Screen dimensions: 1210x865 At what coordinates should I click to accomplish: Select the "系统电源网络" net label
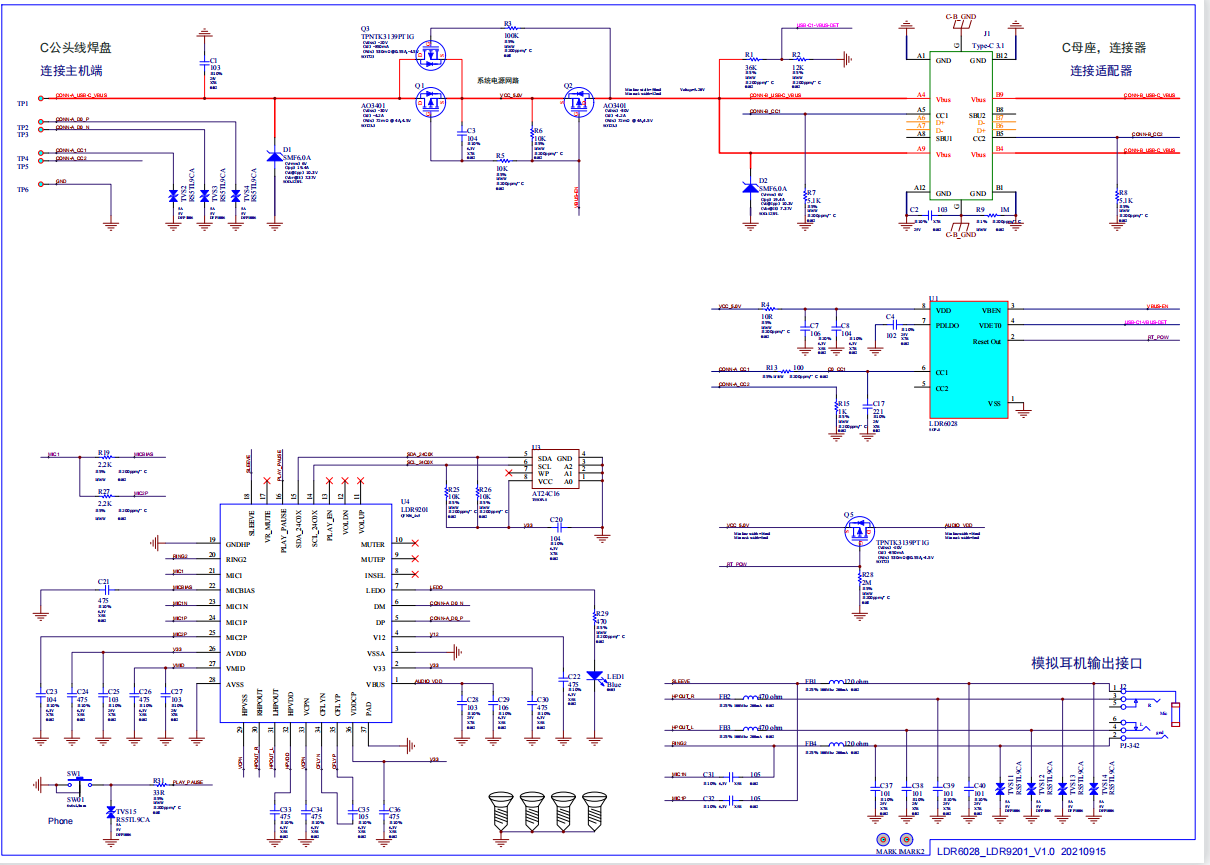[x=497, y=80]
